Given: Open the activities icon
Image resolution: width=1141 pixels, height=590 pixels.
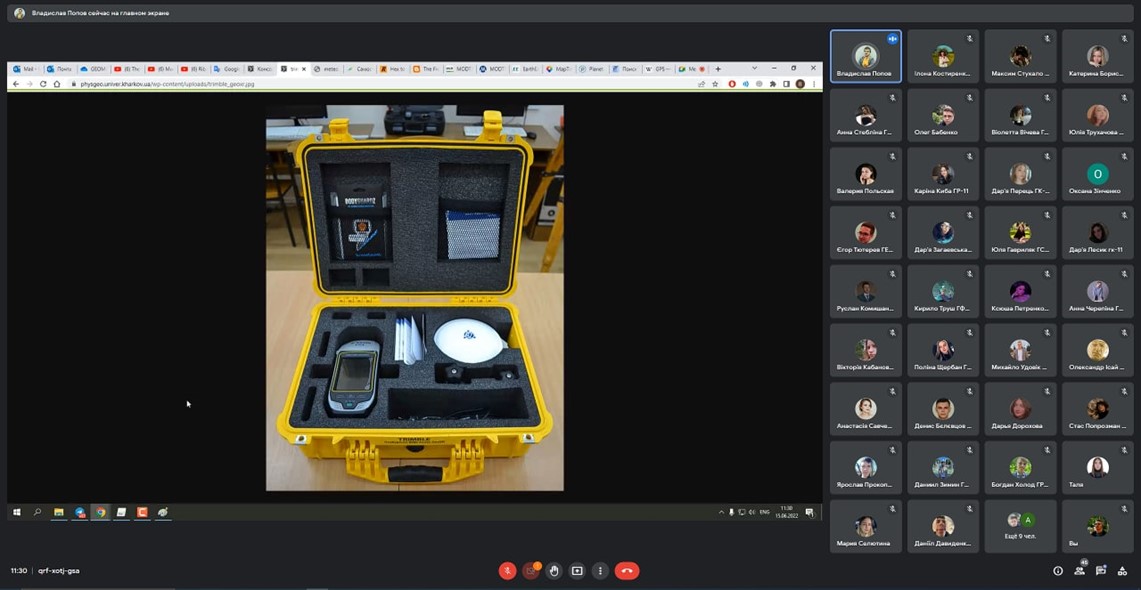Looking at the screenshot, I should pos(1122,571).
